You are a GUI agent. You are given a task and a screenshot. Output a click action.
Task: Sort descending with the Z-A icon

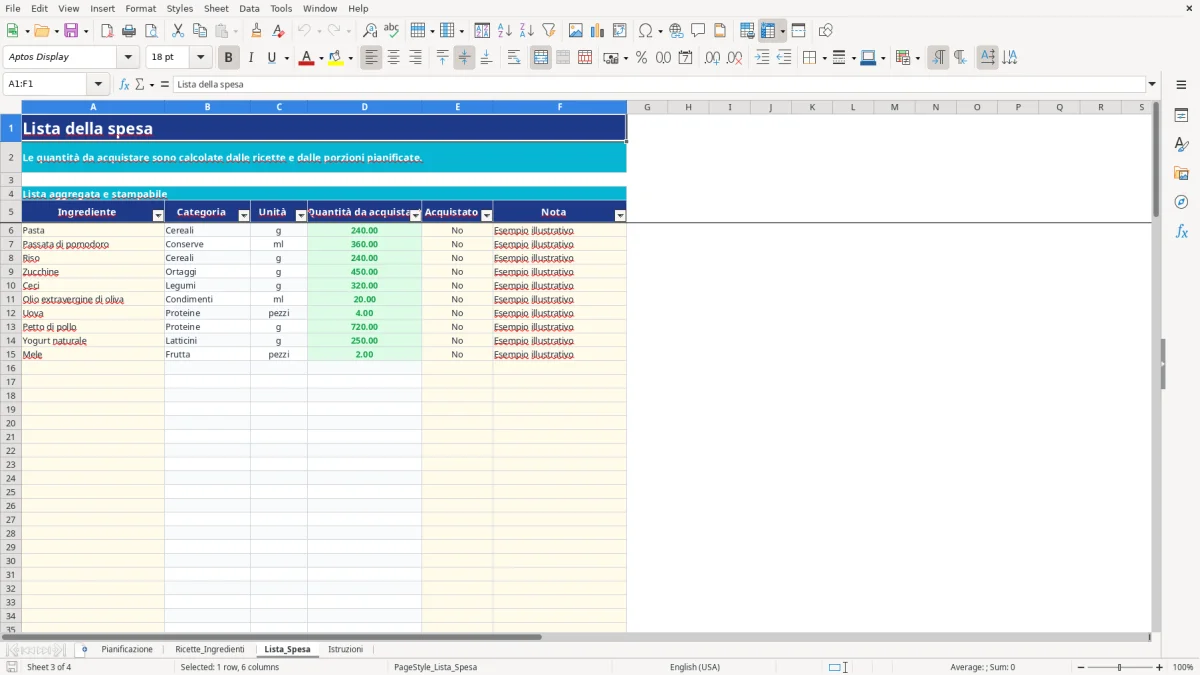[527, 31]
